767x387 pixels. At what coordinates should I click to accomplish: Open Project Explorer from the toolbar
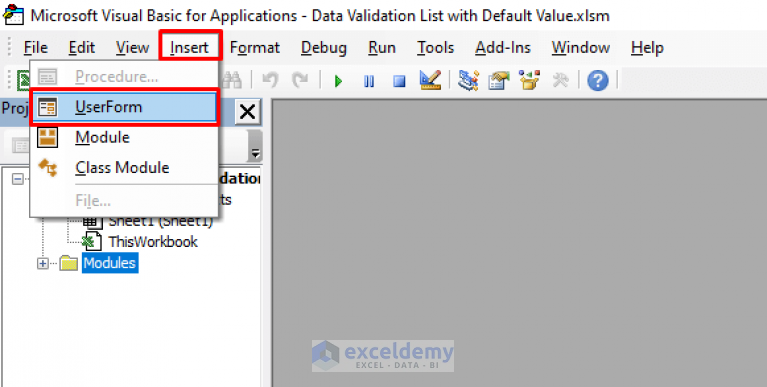pyautogui.click(x=468, y=80)
